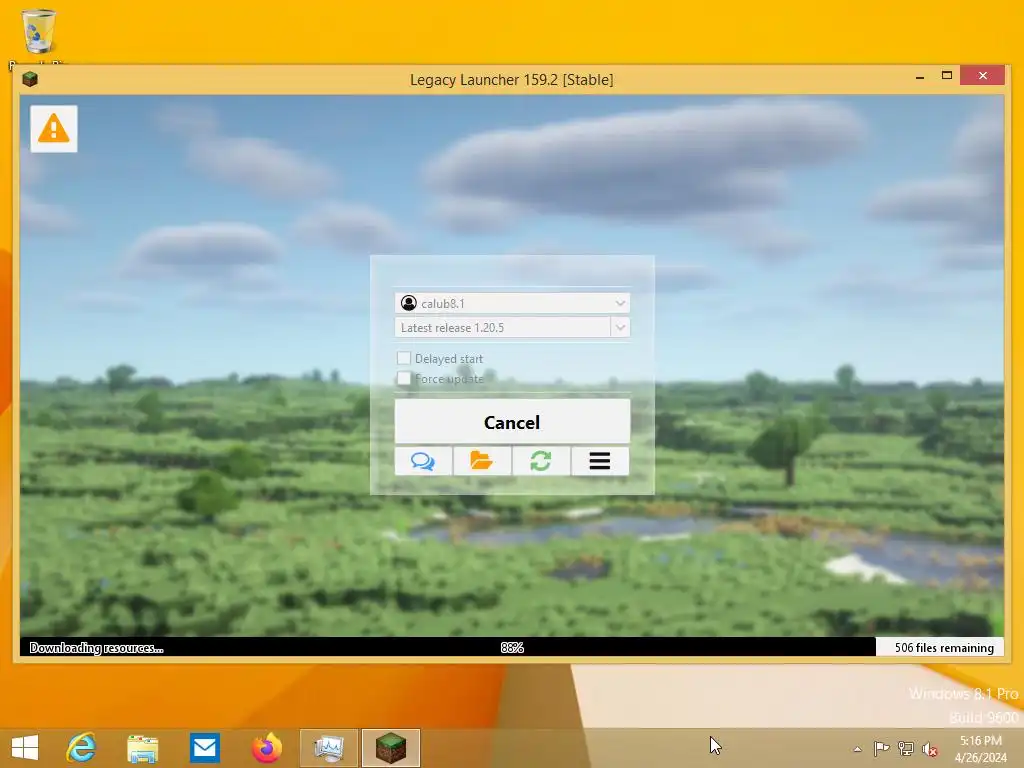Open the network tray icon
1024x768 pixels.
906,748
